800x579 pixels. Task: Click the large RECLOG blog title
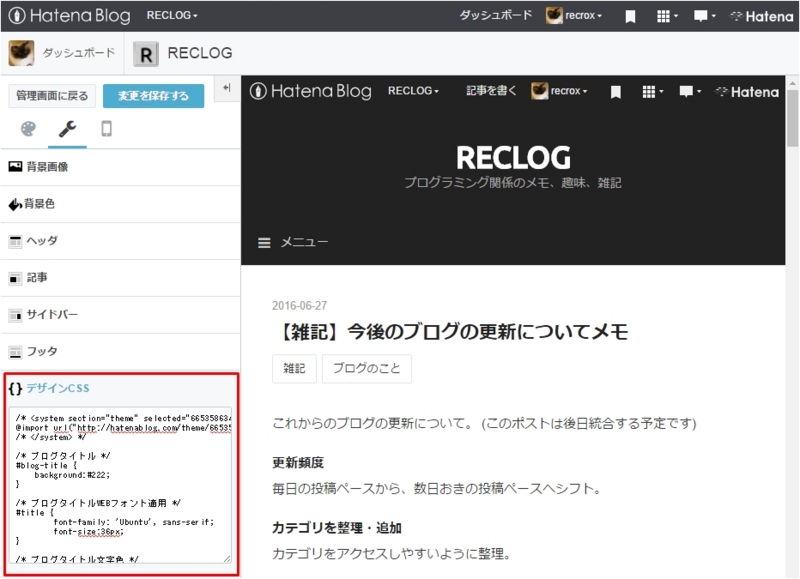click(513, 158)
